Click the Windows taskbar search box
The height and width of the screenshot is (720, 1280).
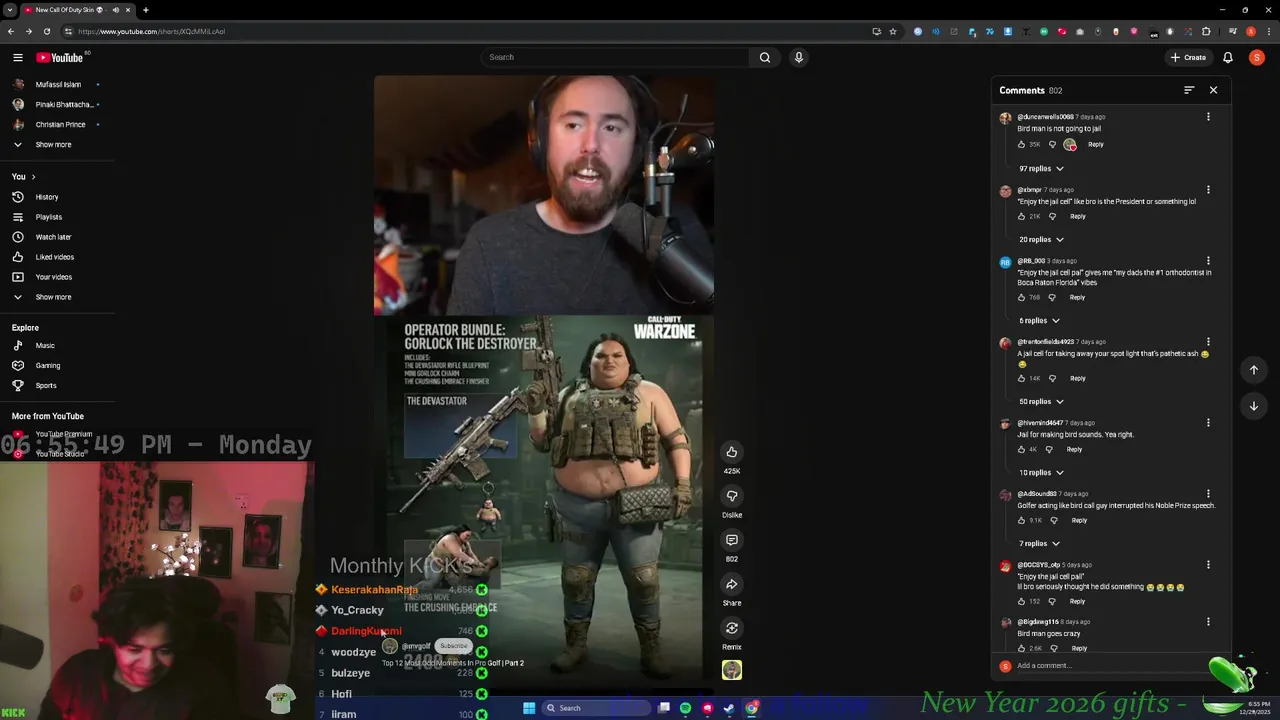[597, 708]
